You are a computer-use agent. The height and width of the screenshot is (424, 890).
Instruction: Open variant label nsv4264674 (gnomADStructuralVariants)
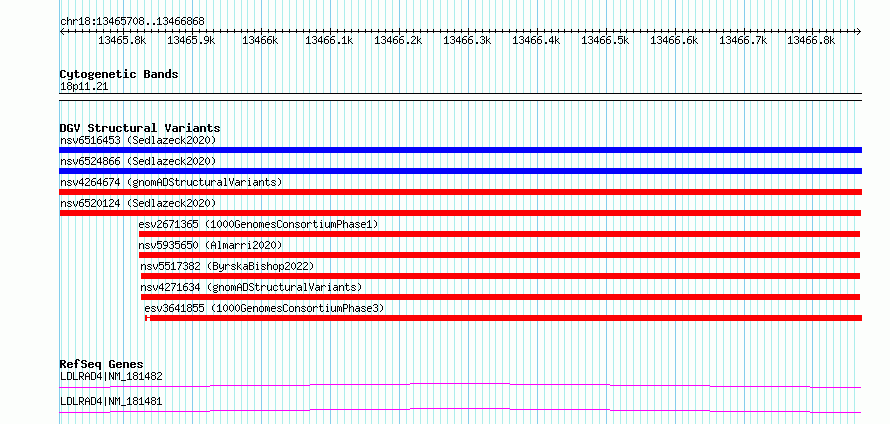(x=171, y=182)
